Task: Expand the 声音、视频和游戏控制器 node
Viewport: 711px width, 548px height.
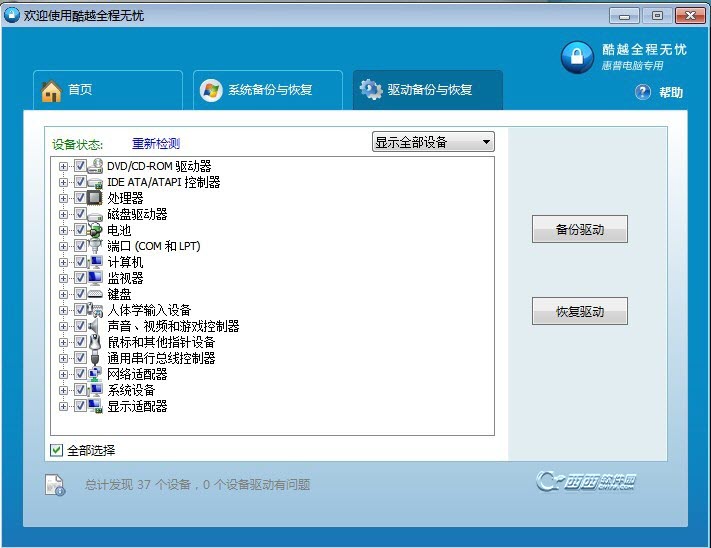Action: pos(63,326)
